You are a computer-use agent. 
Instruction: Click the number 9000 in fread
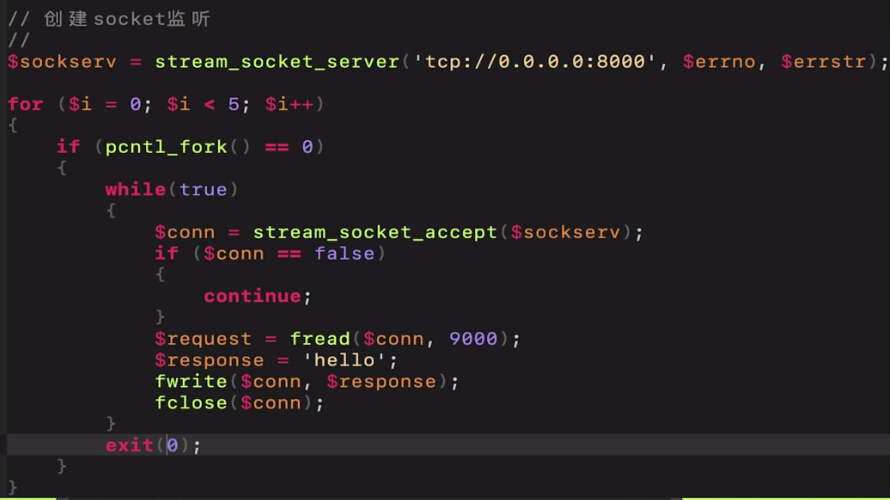click(x=473, y=339)
